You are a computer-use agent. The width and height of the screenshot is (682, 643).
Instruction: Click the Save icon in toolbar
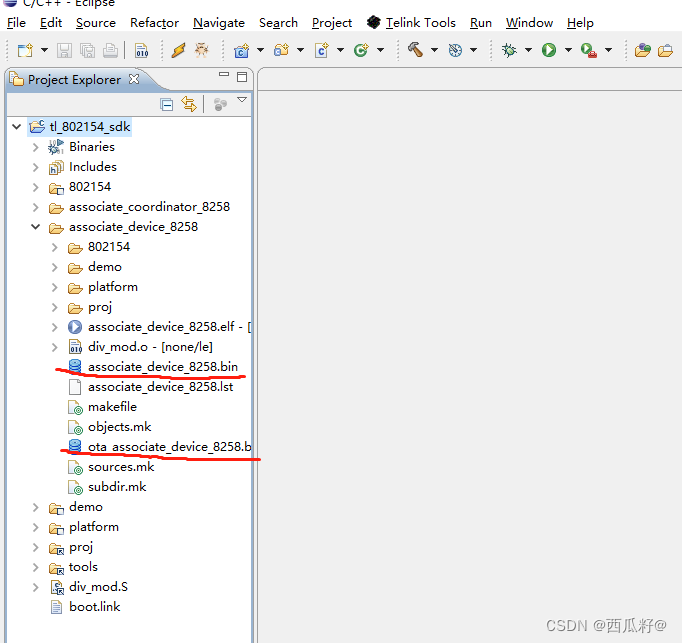(x=64, y=50)
